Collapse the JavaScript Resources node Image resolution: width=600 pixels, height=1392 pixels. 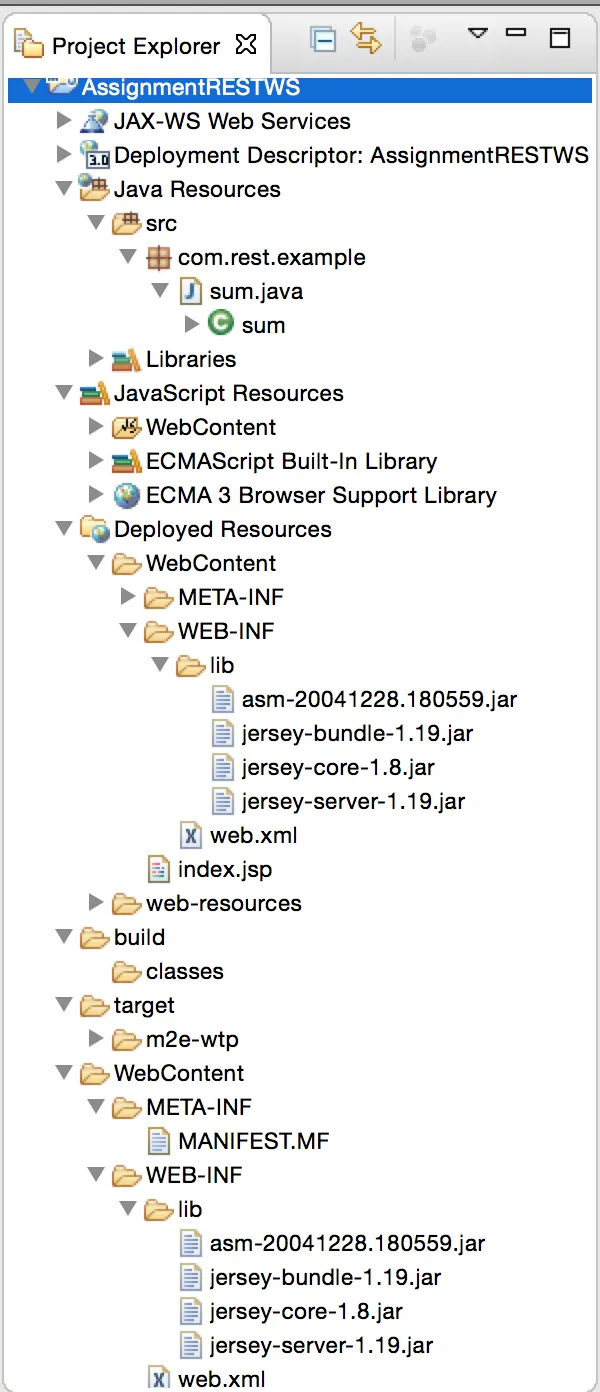64,393
